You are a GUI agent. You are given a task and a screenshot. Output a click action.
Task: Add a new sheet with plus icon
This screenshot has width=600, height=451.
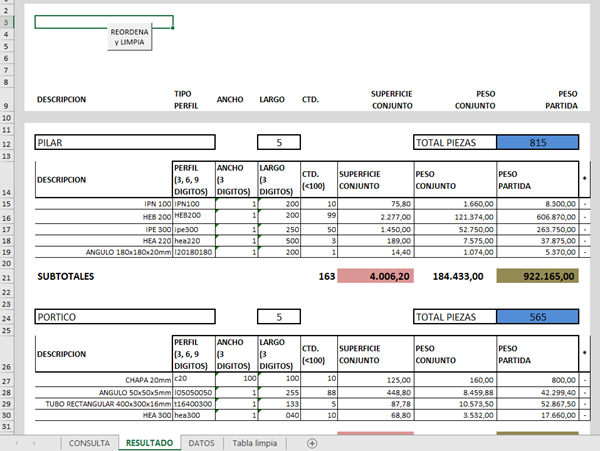[312, 443]
